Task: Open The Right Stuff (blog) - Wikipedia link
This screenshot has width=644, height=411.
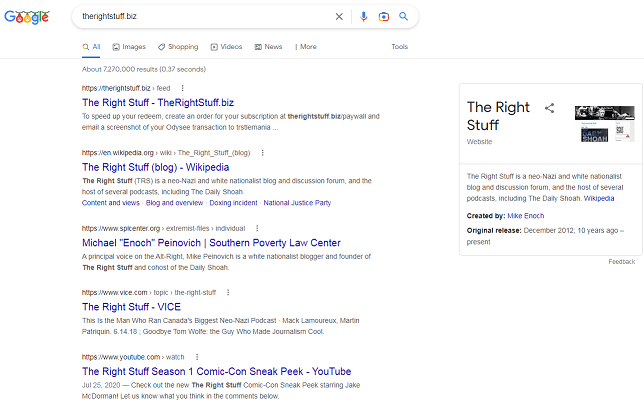Action: [155, 167]
